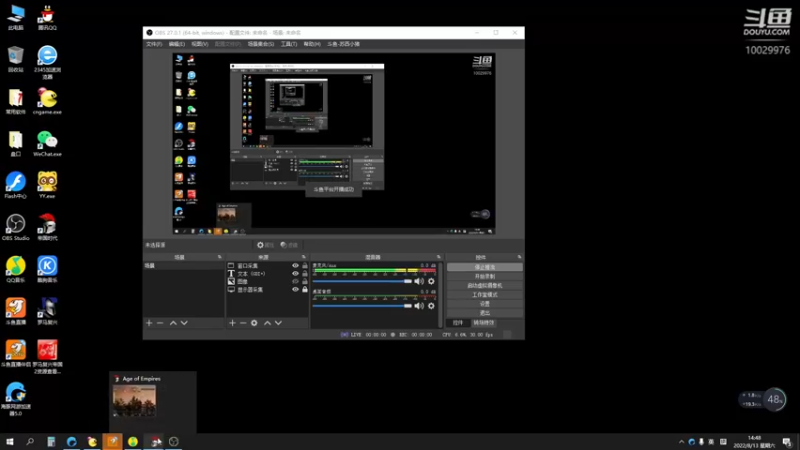800x450 pixels.
Task: Open Desktop Audio settings gear
Action: 431,306
